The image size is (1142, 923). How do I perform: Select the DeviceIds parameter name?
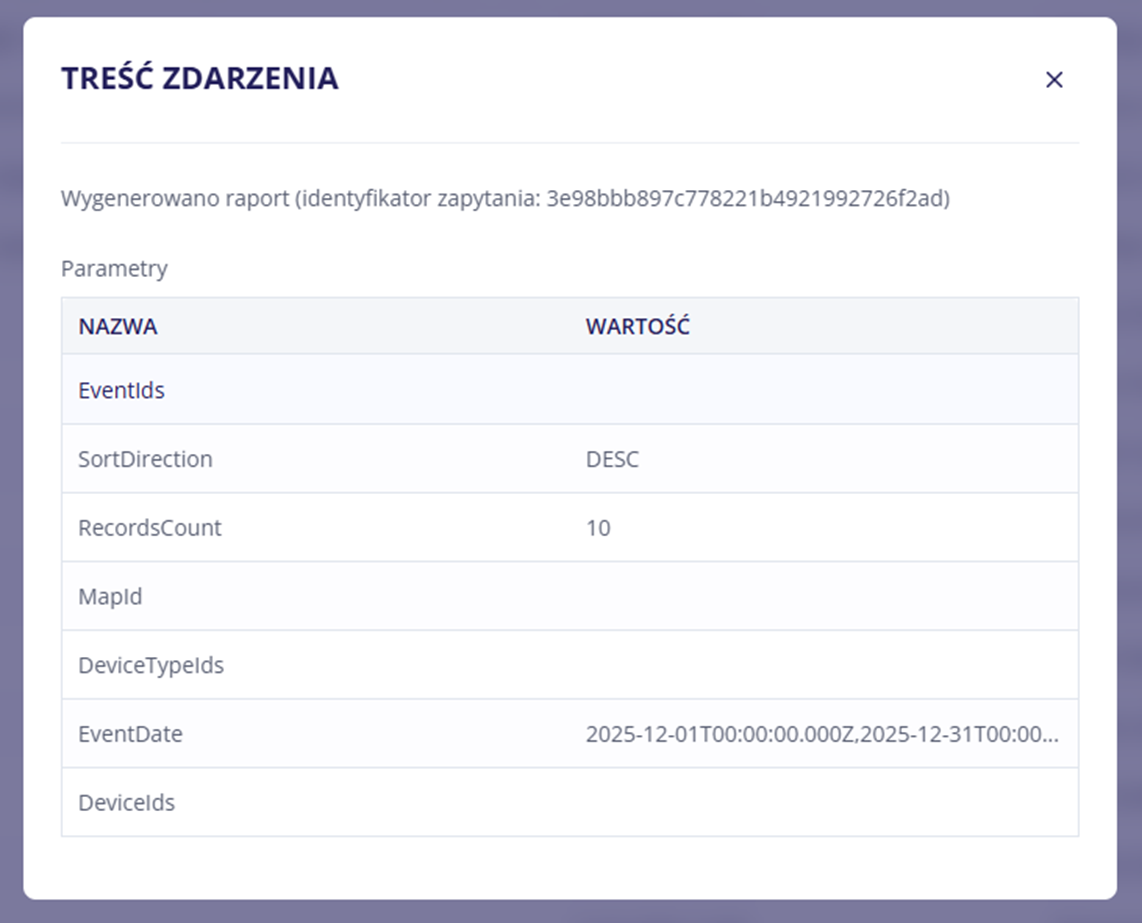click(x=126, y=802)
